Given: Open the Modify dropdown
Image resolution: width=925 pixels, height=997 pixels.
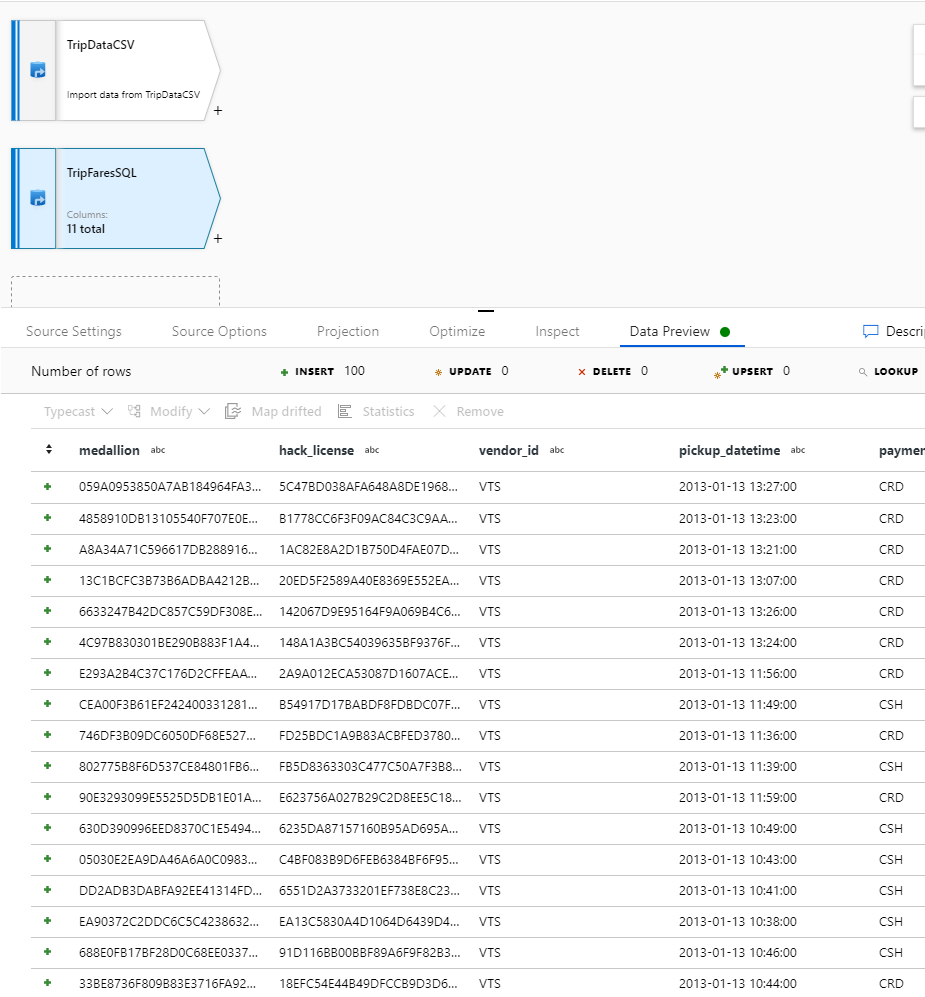Looking at the screenshot, I should (167, 411).
